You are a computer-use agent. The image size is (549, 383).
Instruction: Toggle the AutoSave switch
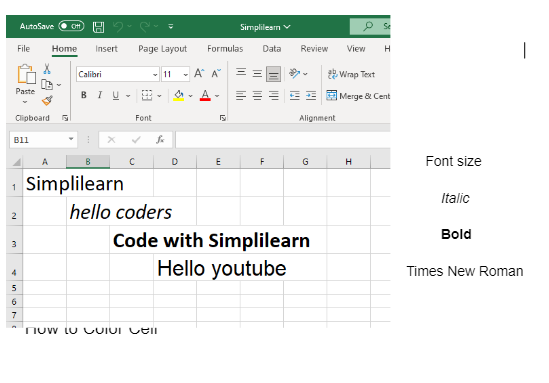pos(71,26)
